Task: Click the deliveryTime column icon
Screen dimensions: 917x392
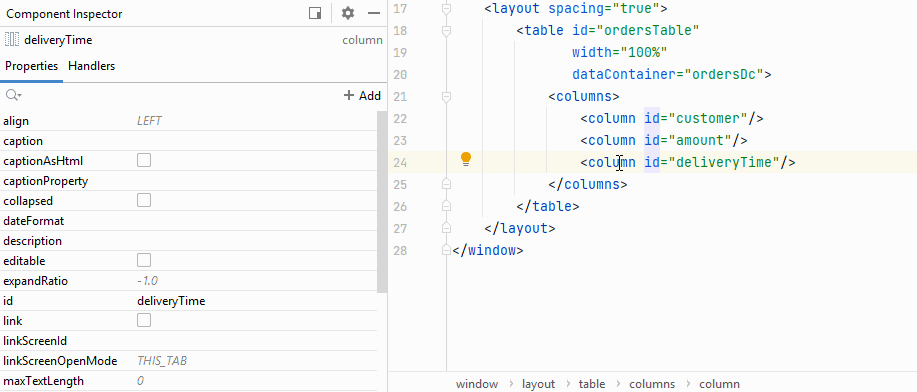Action: click(x=12, y=40)
